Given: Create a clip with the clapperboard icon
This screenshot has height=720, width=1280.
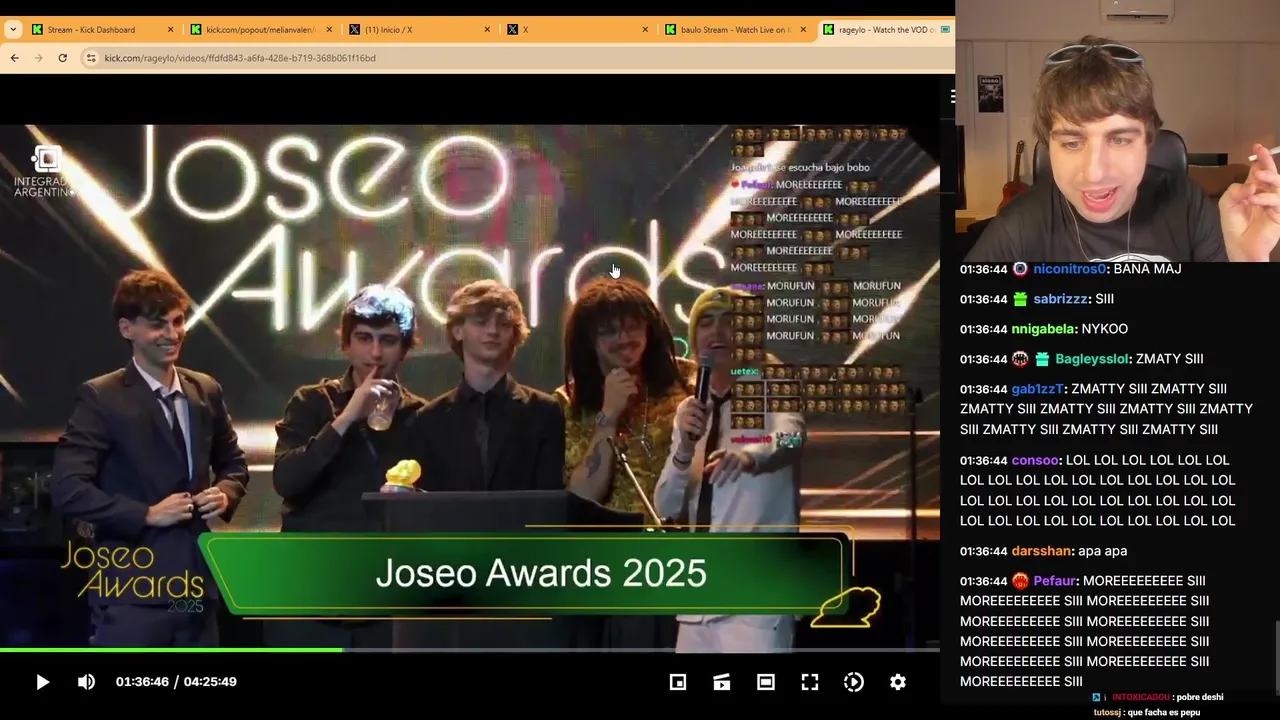Looking at the screenshot, I should 722,682.
